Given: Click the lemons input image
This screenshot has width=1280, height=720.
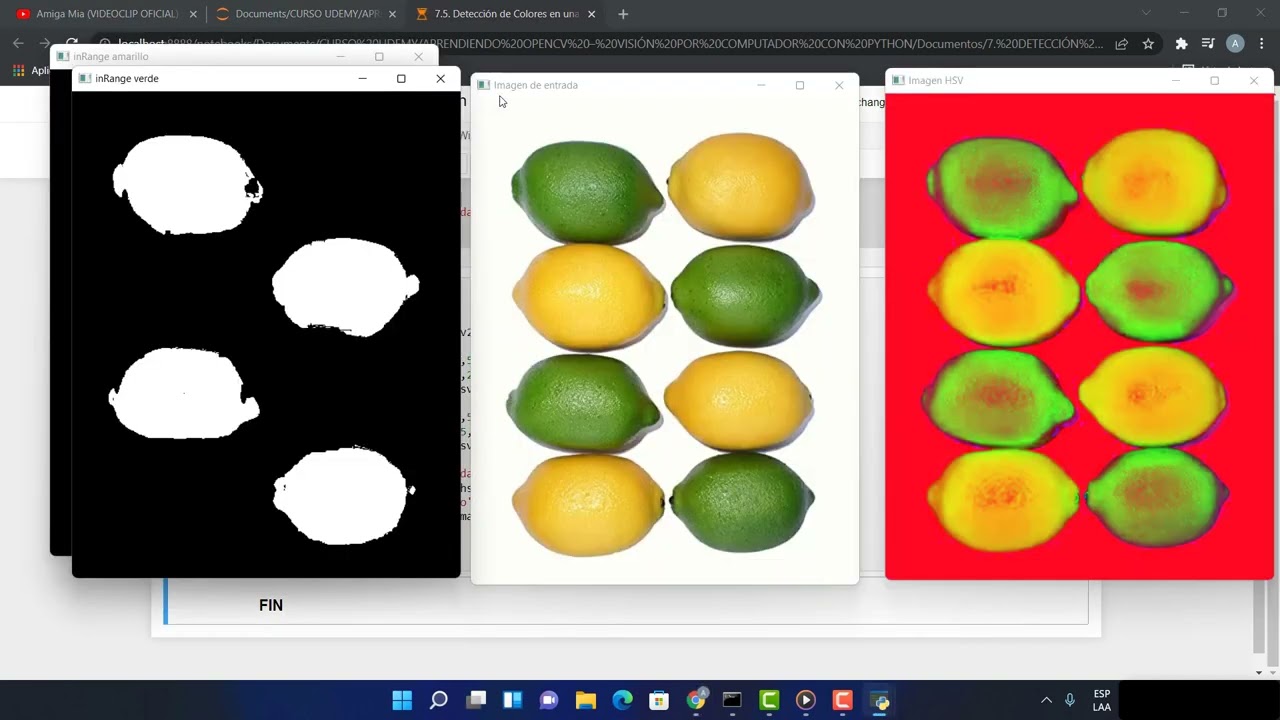Looking at the screenshot, I should [665, 340].
